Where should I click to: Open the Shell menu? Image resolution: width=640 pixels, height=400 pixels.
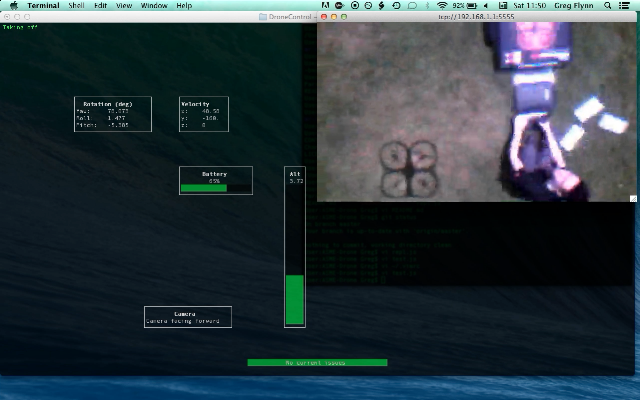click(x=76, y=5)
